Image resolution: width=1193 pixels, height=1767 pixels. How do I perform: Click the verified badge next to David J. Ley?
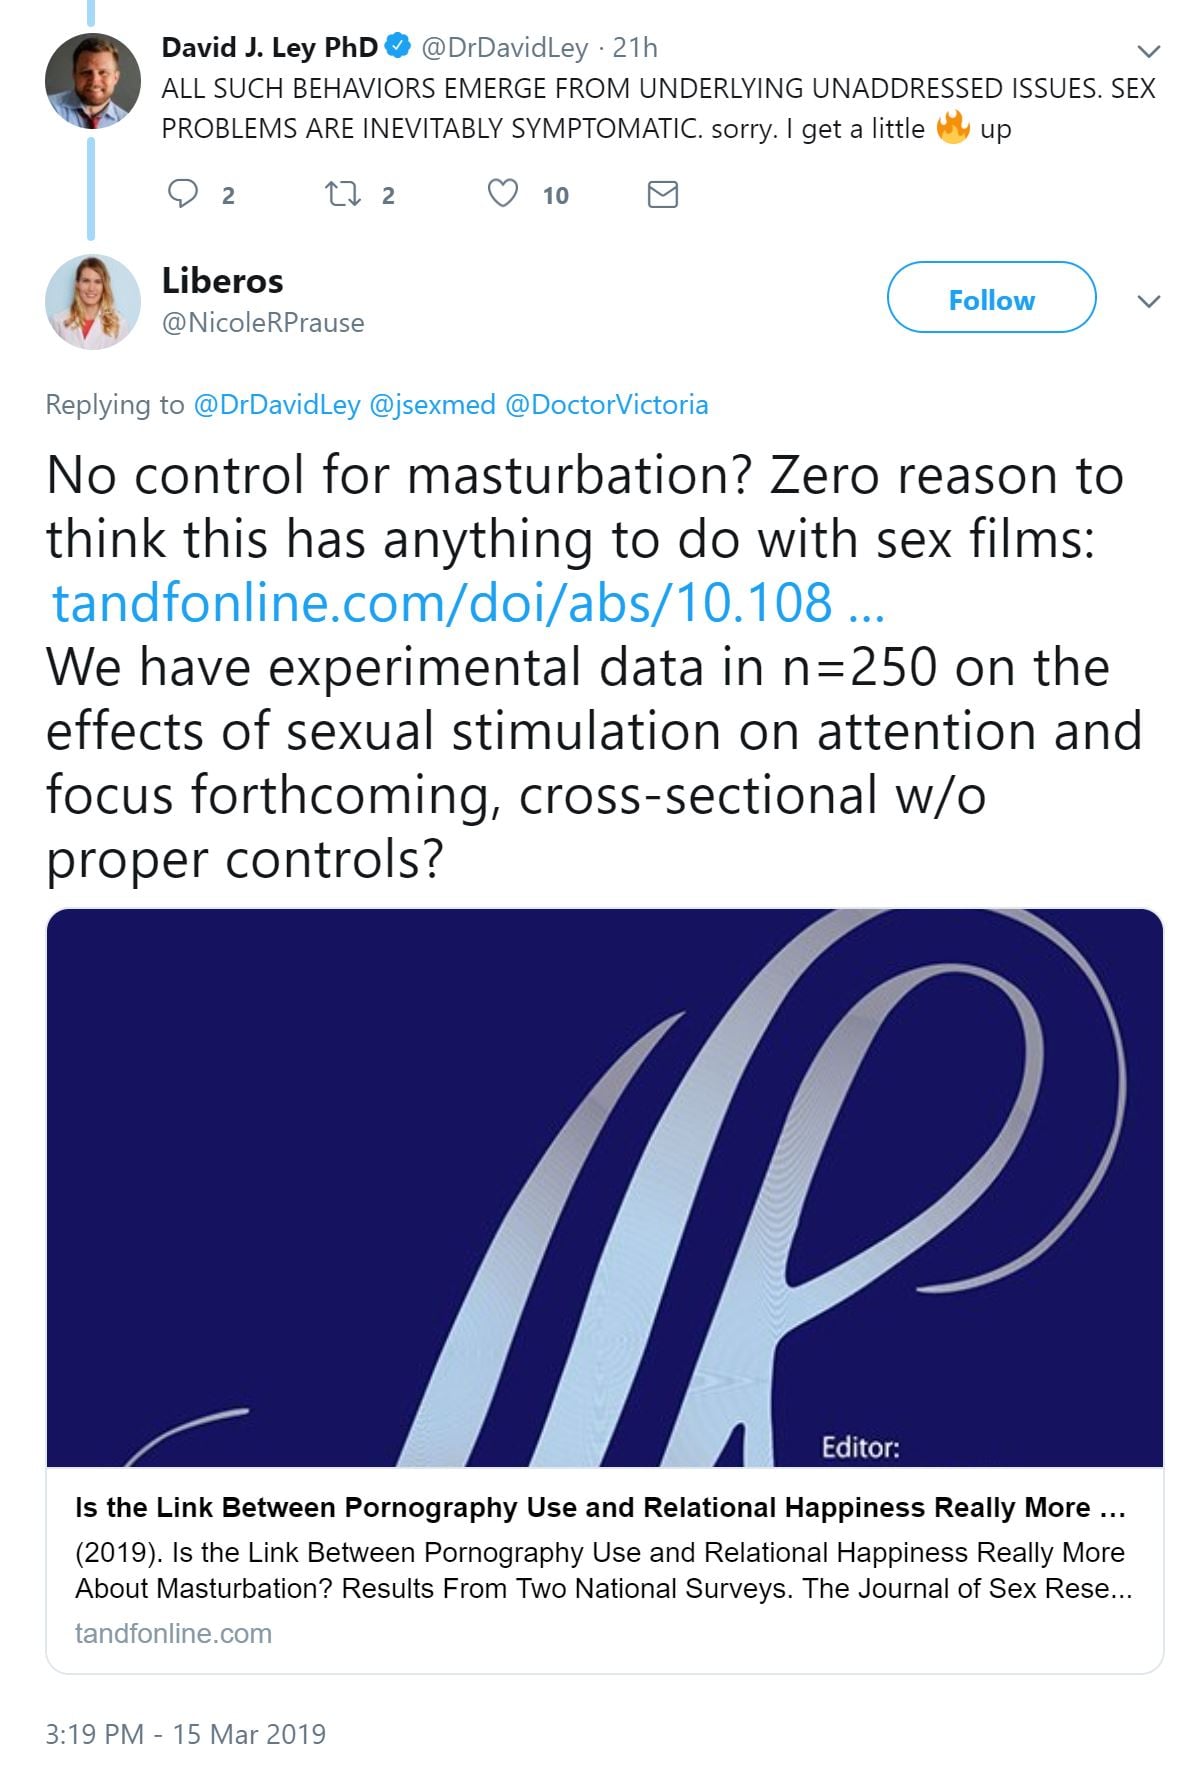(x=398, y=46)
